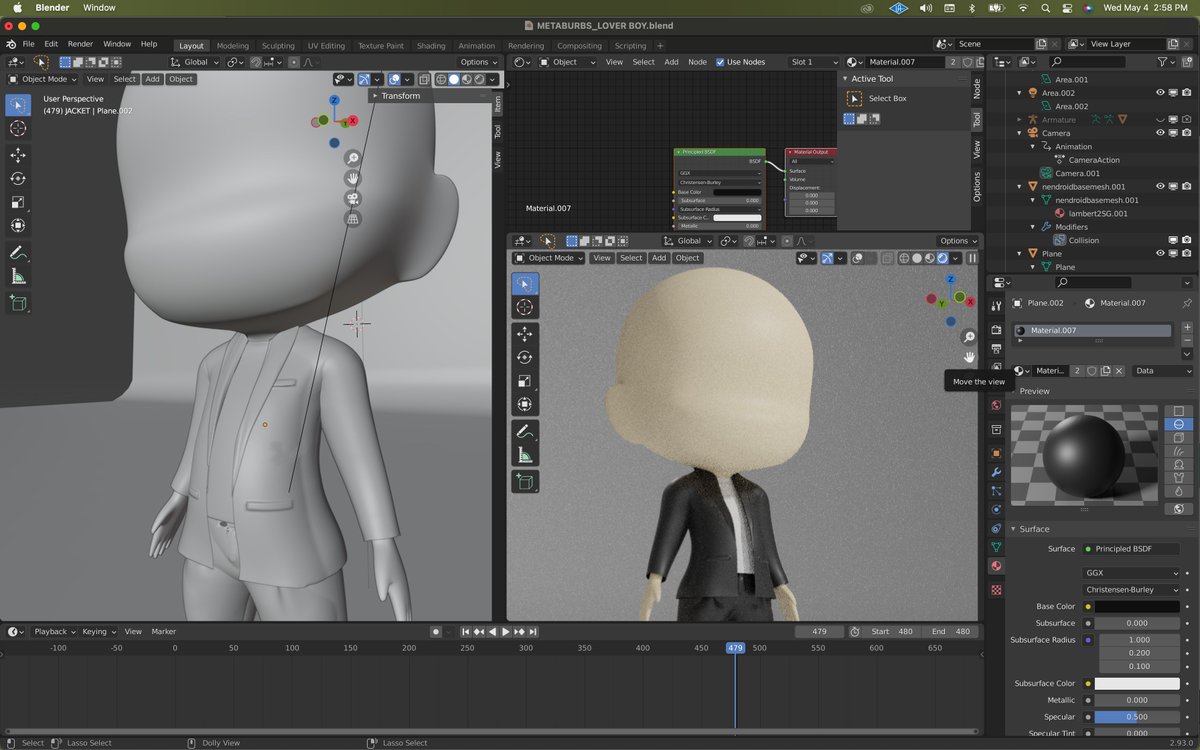Click the hand pan icon in rendered viewport
This screenshot has height=750, width=1200.
968,357
